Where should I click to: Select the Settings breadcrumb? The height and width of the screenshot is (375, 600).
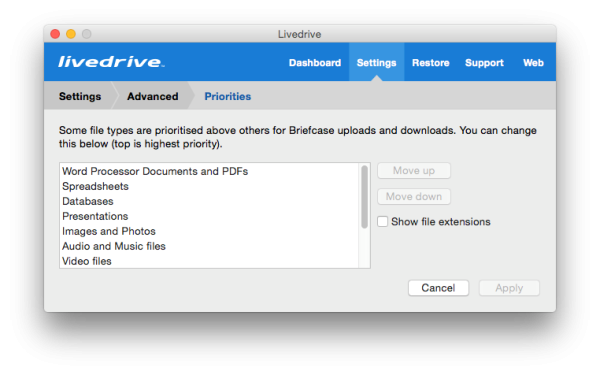click(80, 96)
